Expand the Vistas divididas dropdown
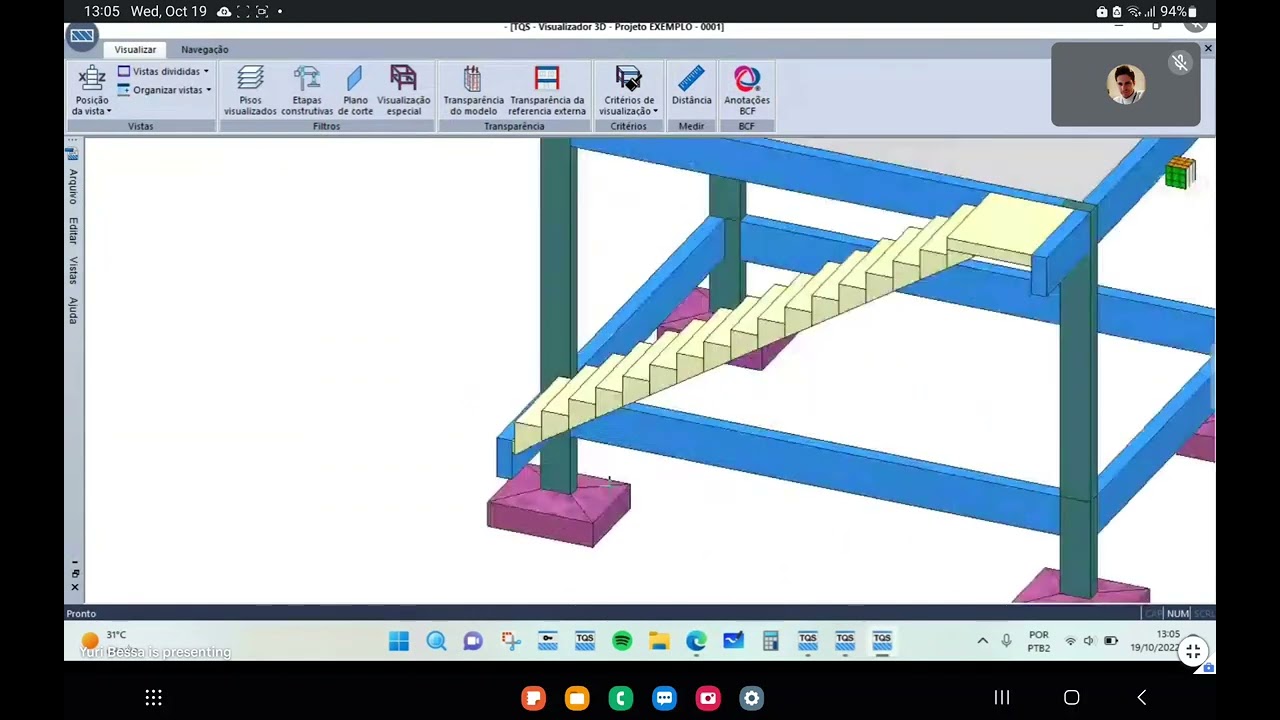The height and width of the screenshot is (720, 1280). click(x=163, y=72)
